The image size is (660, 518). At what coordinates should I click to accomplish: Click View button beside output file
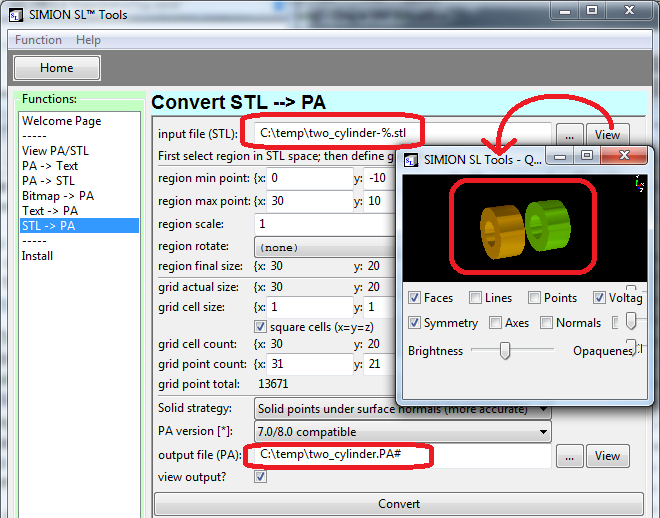click(x=607, y=456)
